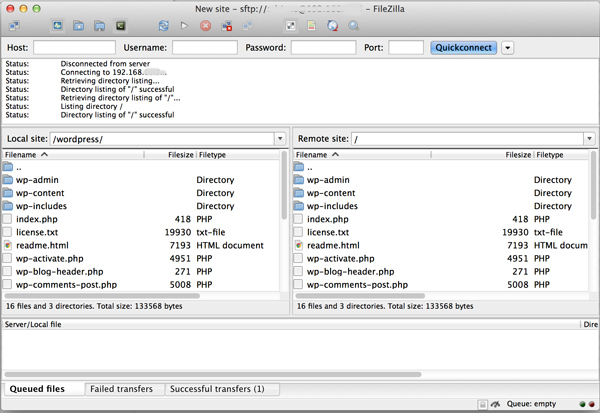Click the Local site path field

(162, 139)
